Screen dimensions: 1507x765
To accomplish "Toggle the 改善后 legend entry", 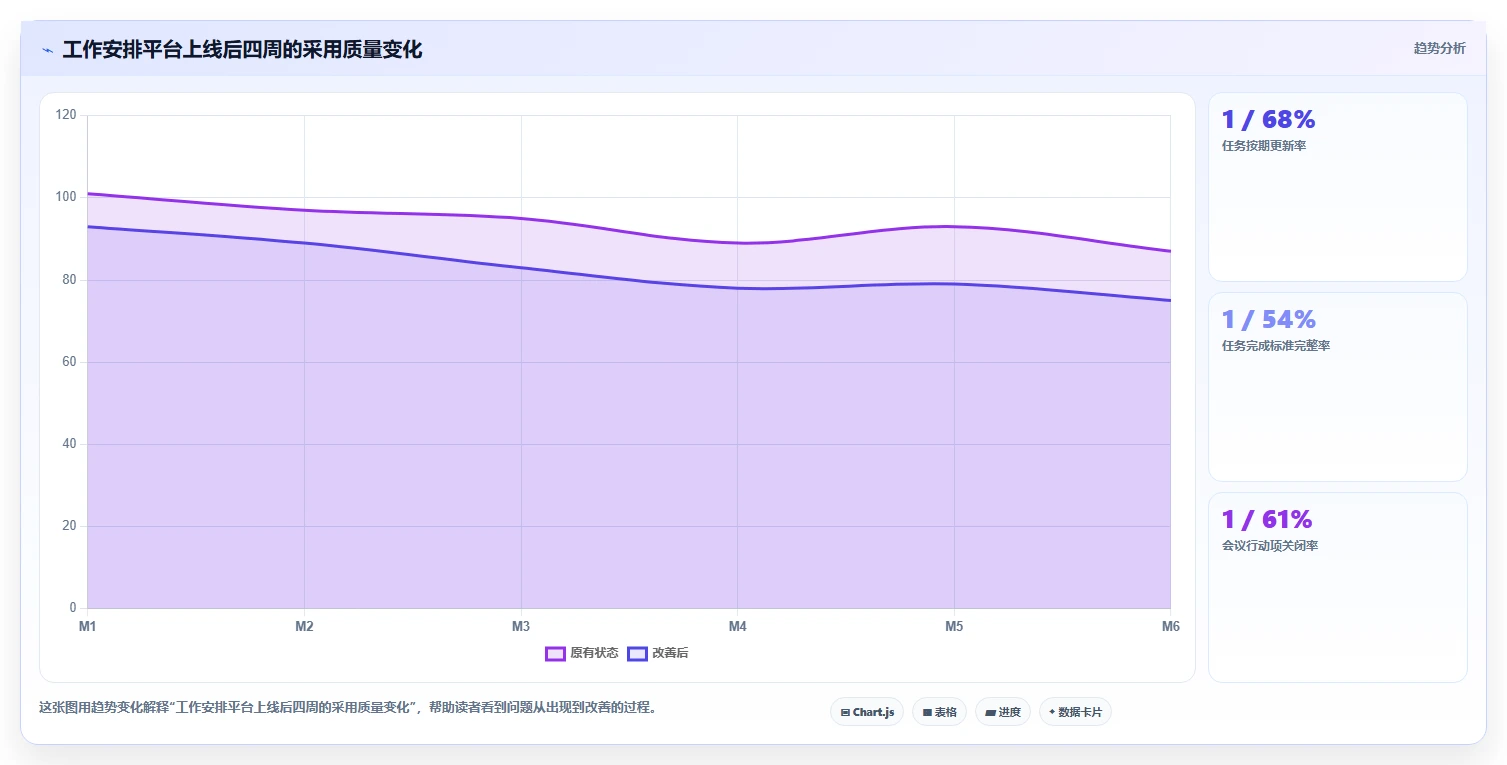I will tap(658, 653).
